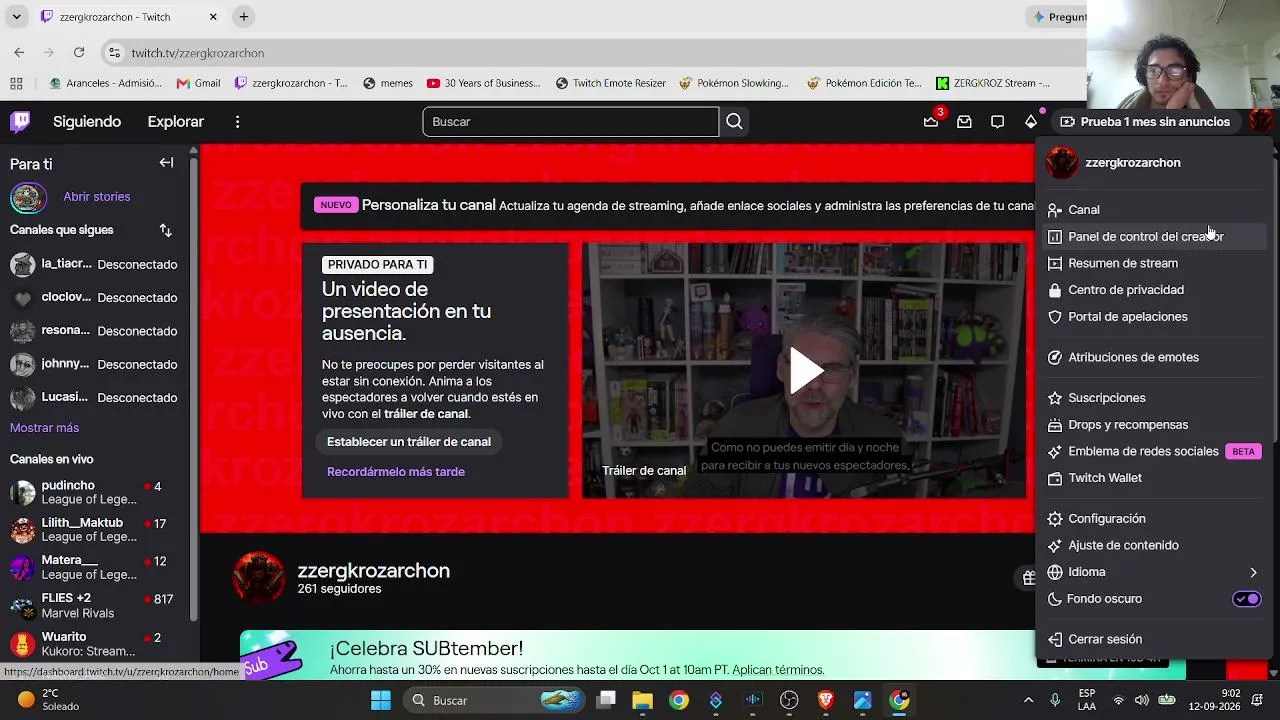Open Wuarito live channel in sidebar
Screen dimensions: 1280x720
(96, 644)
